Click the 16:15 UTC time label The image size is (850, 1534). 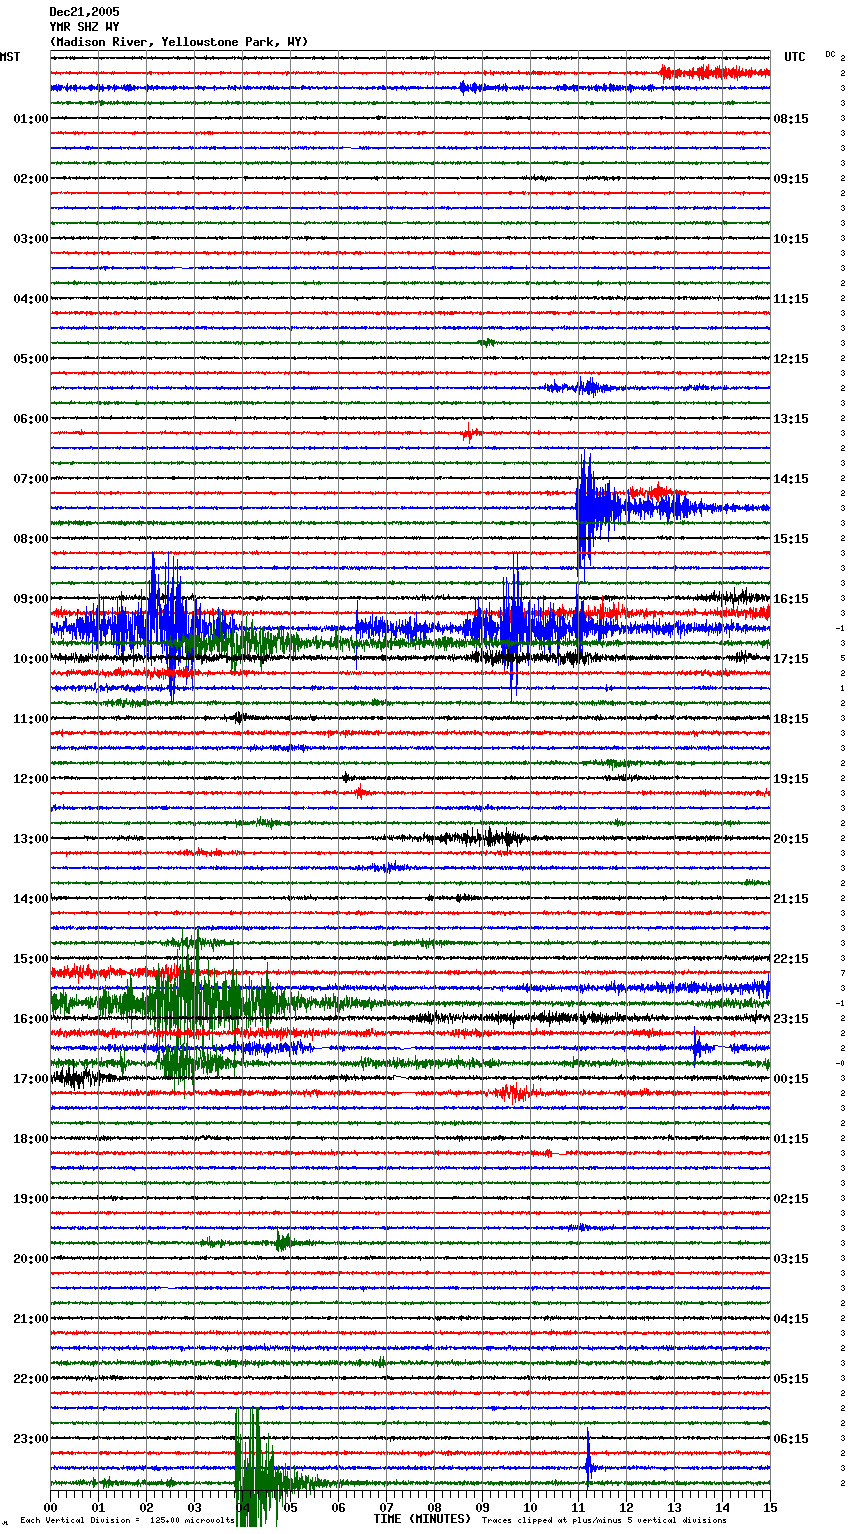pyautogui.click(x=791, y=599)
